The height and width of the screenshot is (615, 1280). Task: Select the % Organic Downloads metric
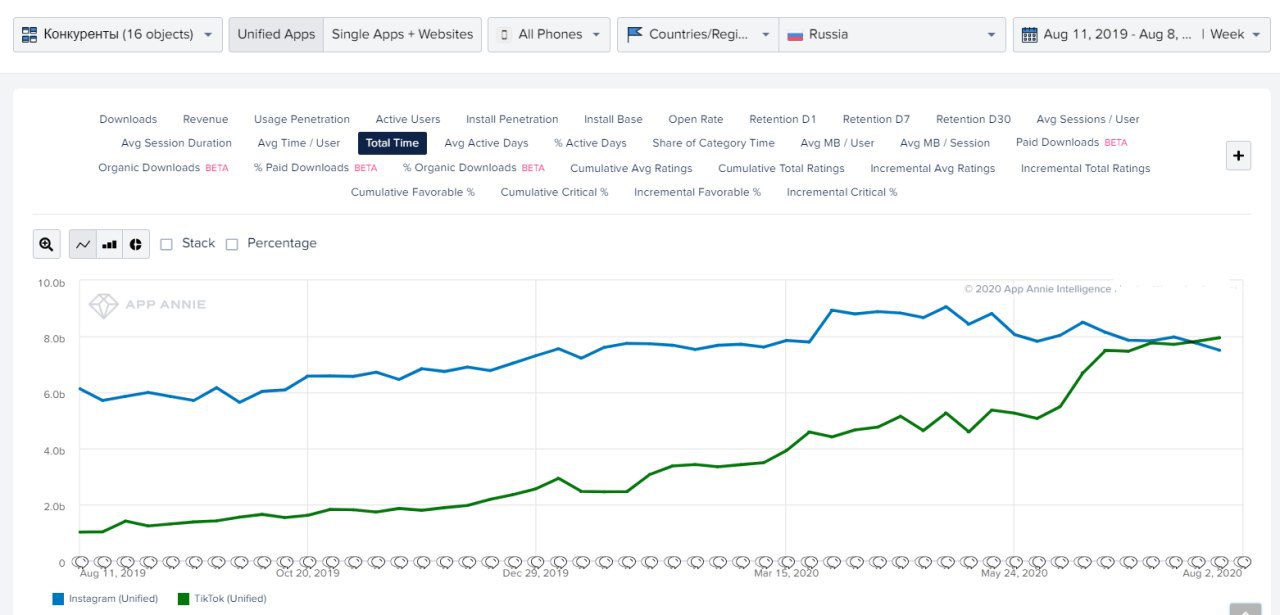point(474,168)
